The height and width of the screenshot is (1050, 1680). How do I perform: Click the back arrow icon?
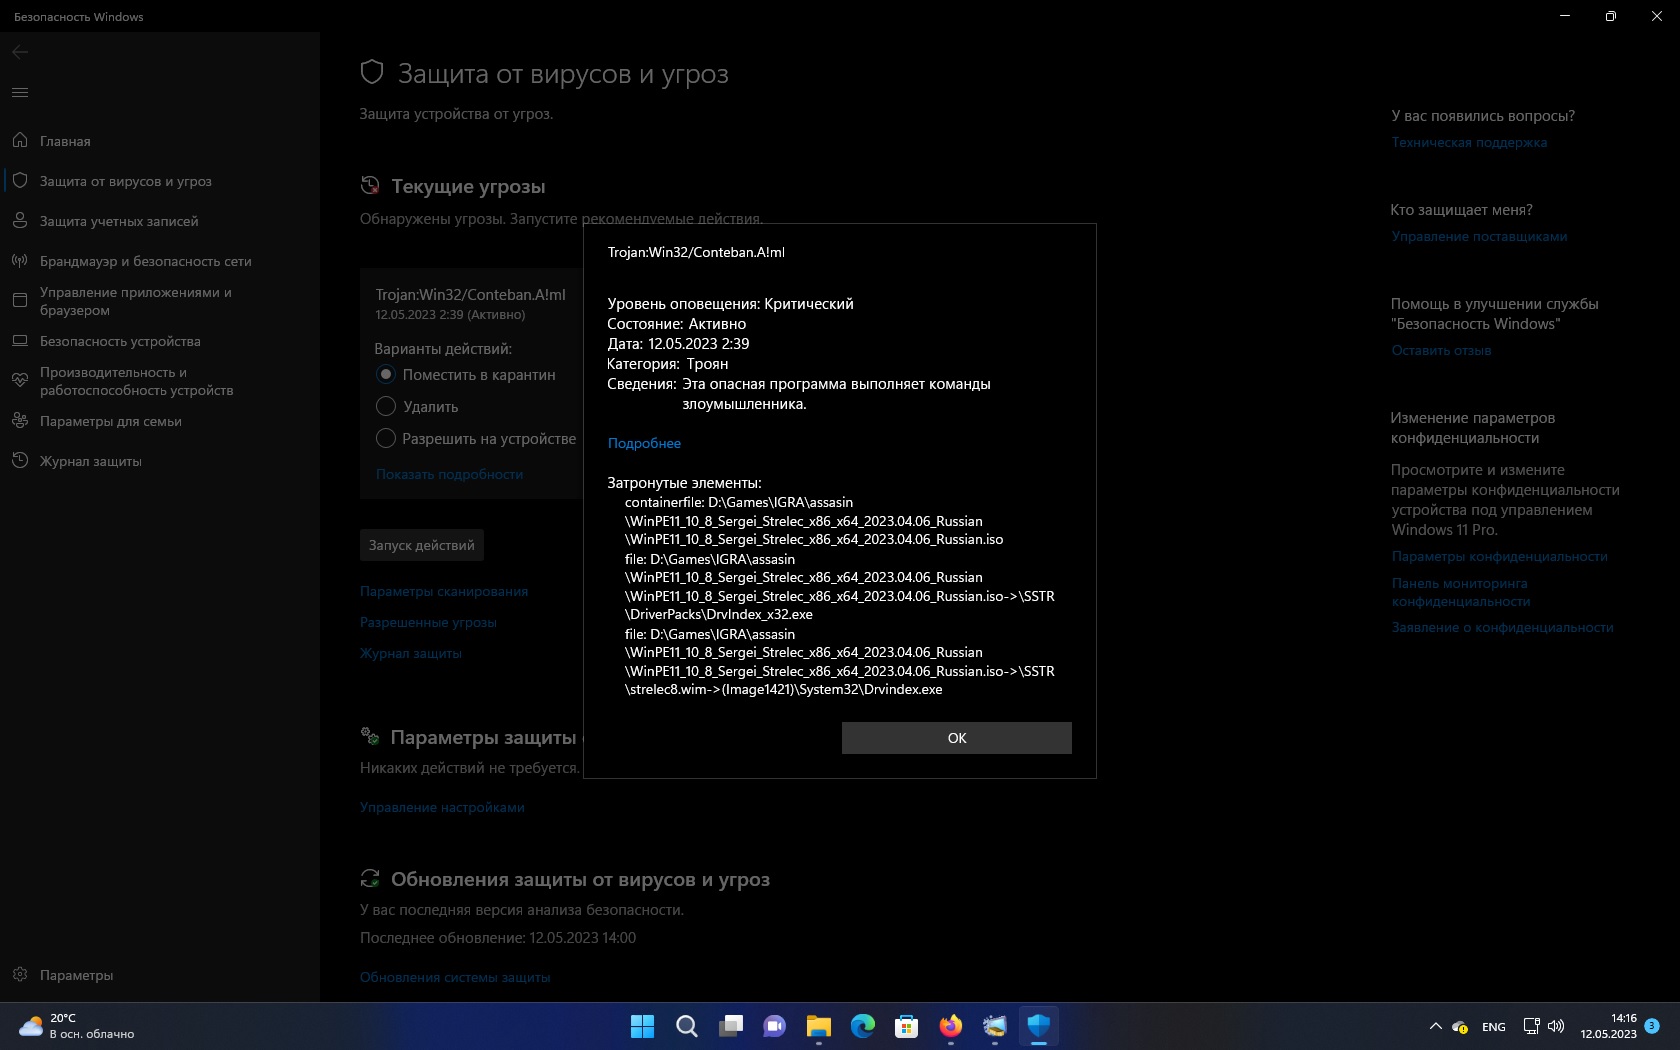20,52
